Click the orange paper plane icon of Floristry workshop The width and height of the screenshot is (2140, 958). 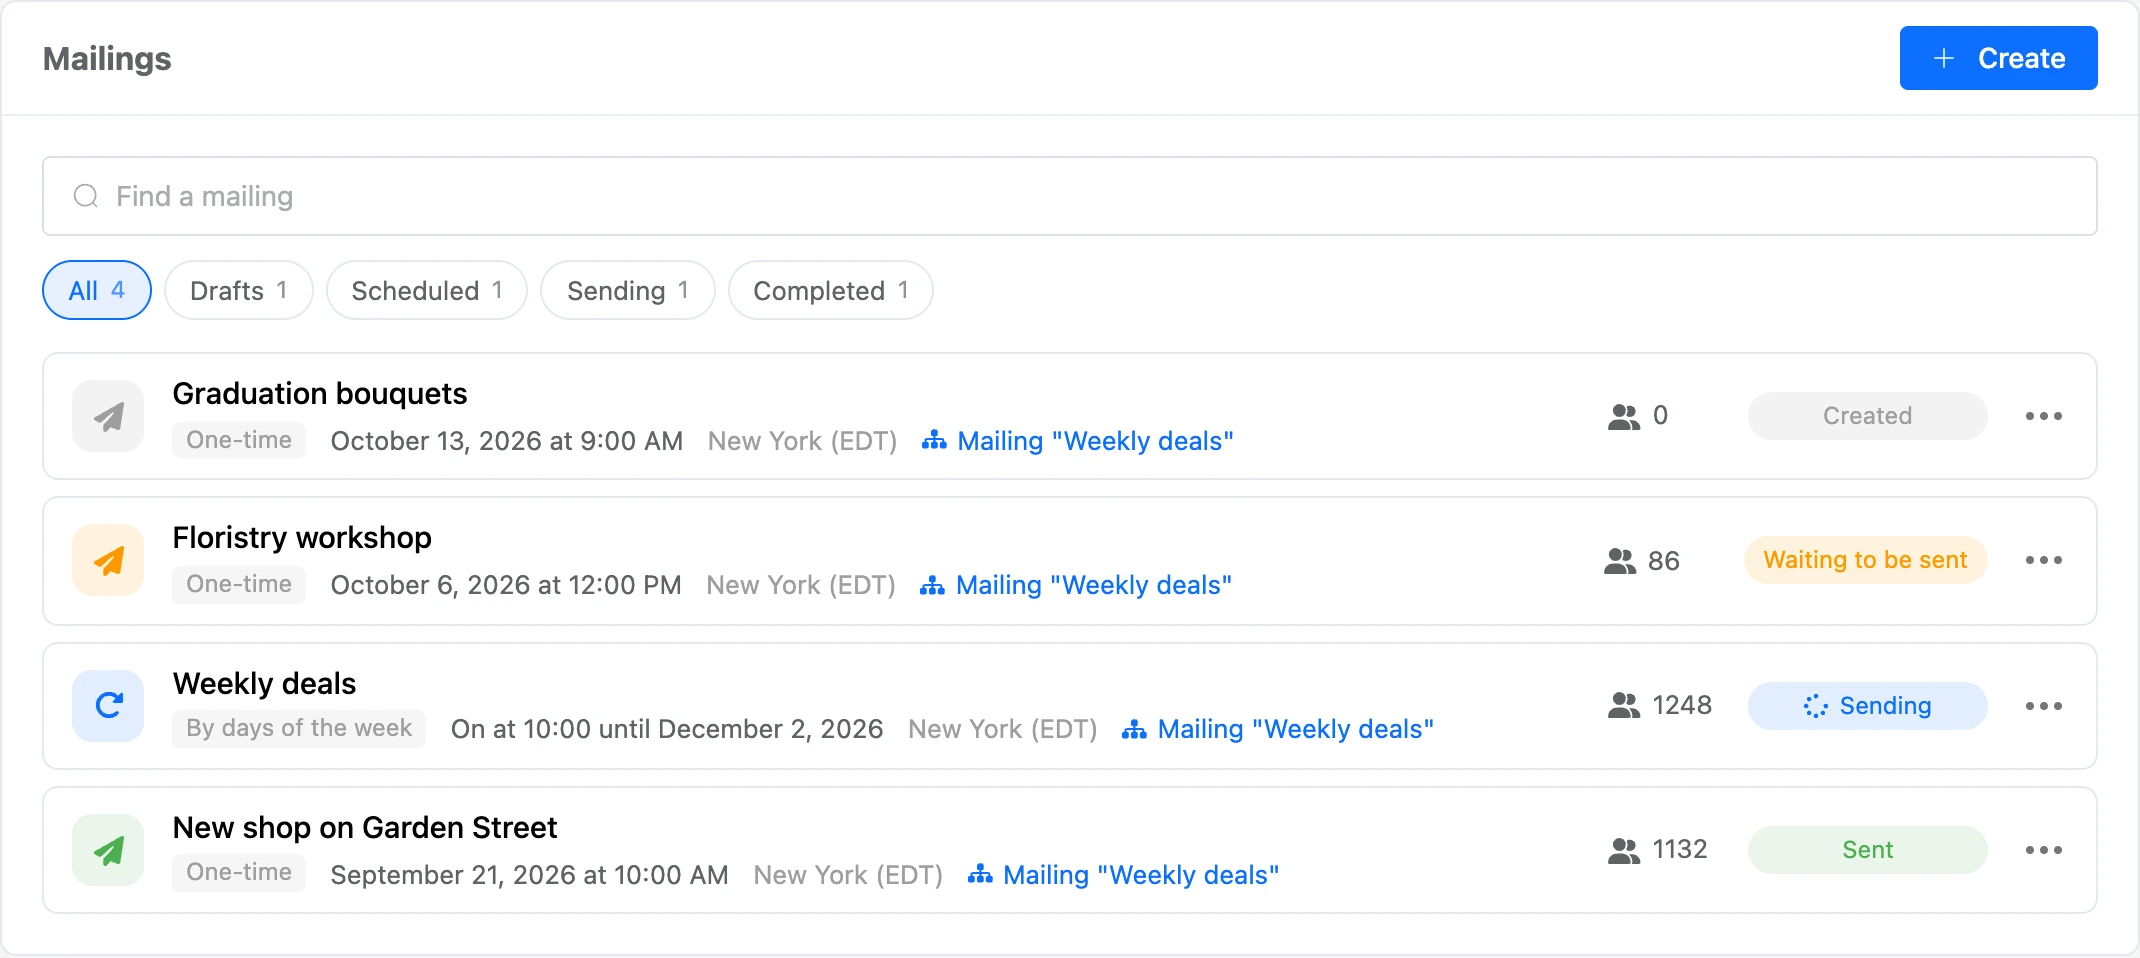click(108, 560)
